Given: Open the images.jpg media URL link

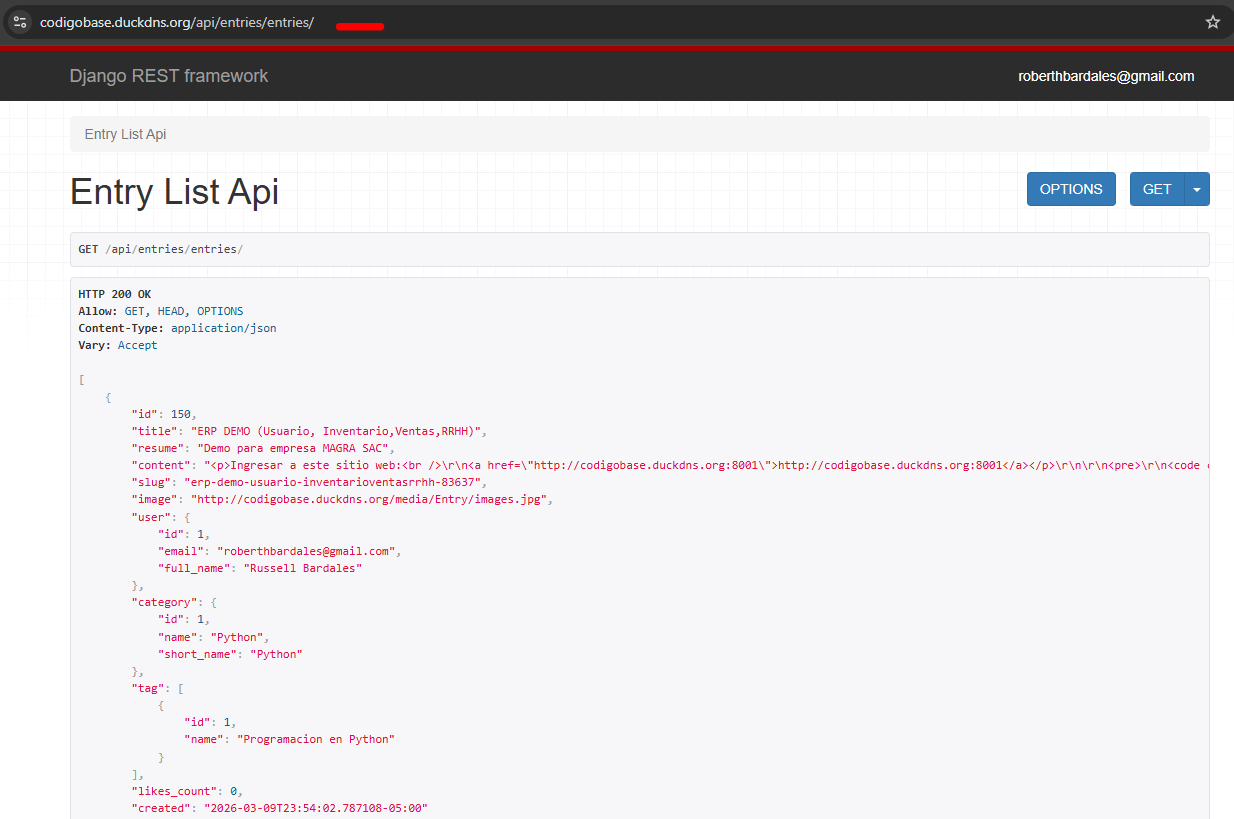Looking at the screenshot, I should (x=371, y=499).
